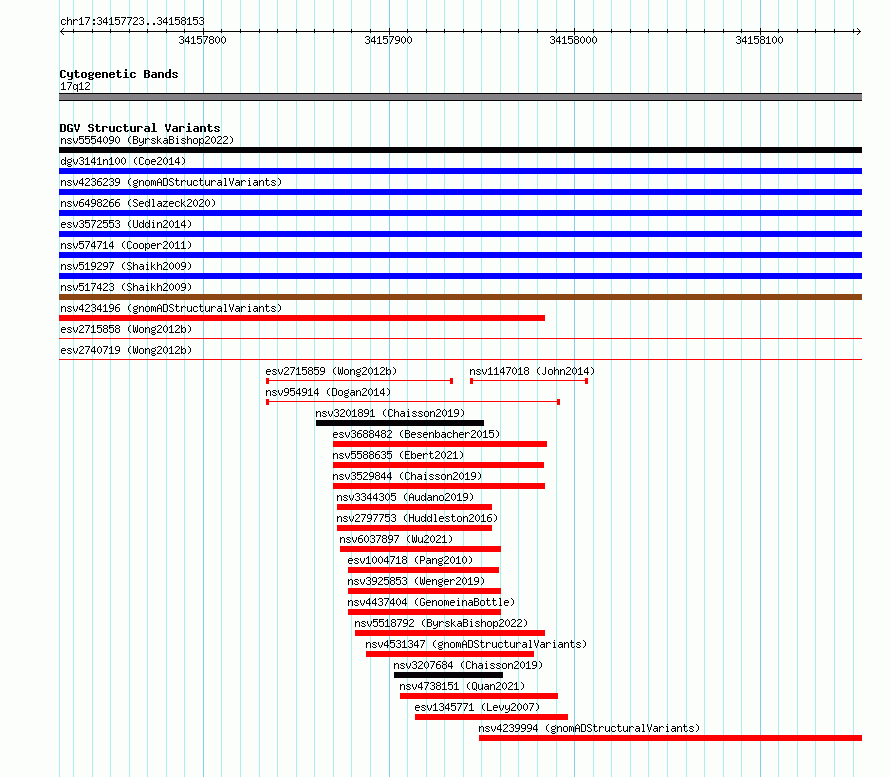
Task: Click nsv6498266 (Sedlazeck2020) label
Action: (x=138, y=203)
